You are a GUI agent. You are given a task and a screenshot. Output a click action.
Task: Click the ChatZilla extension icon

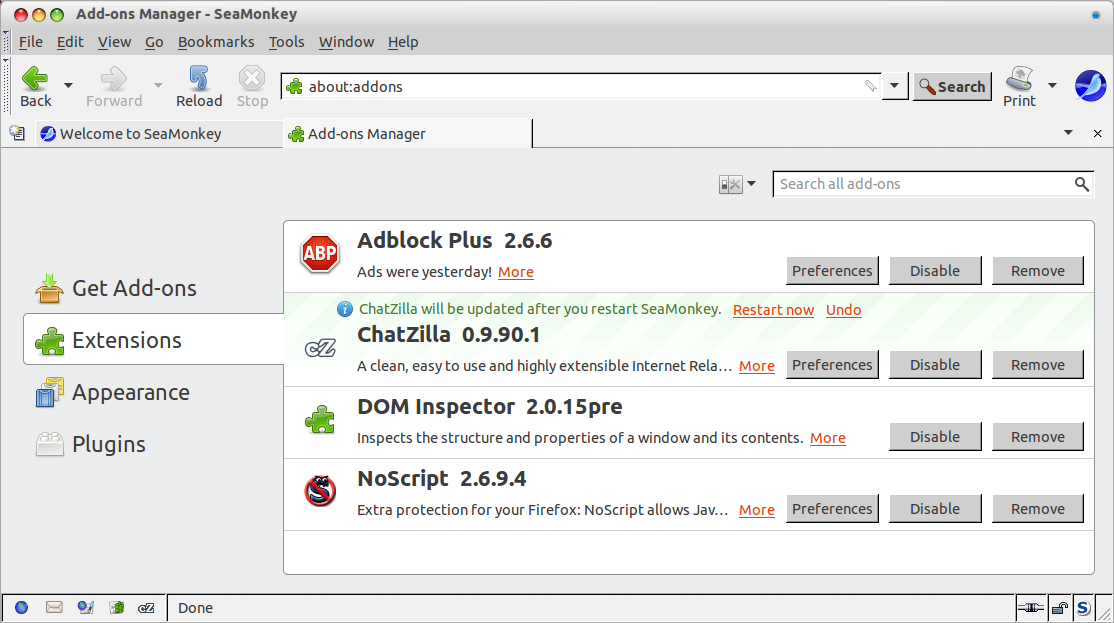point(320,349)
